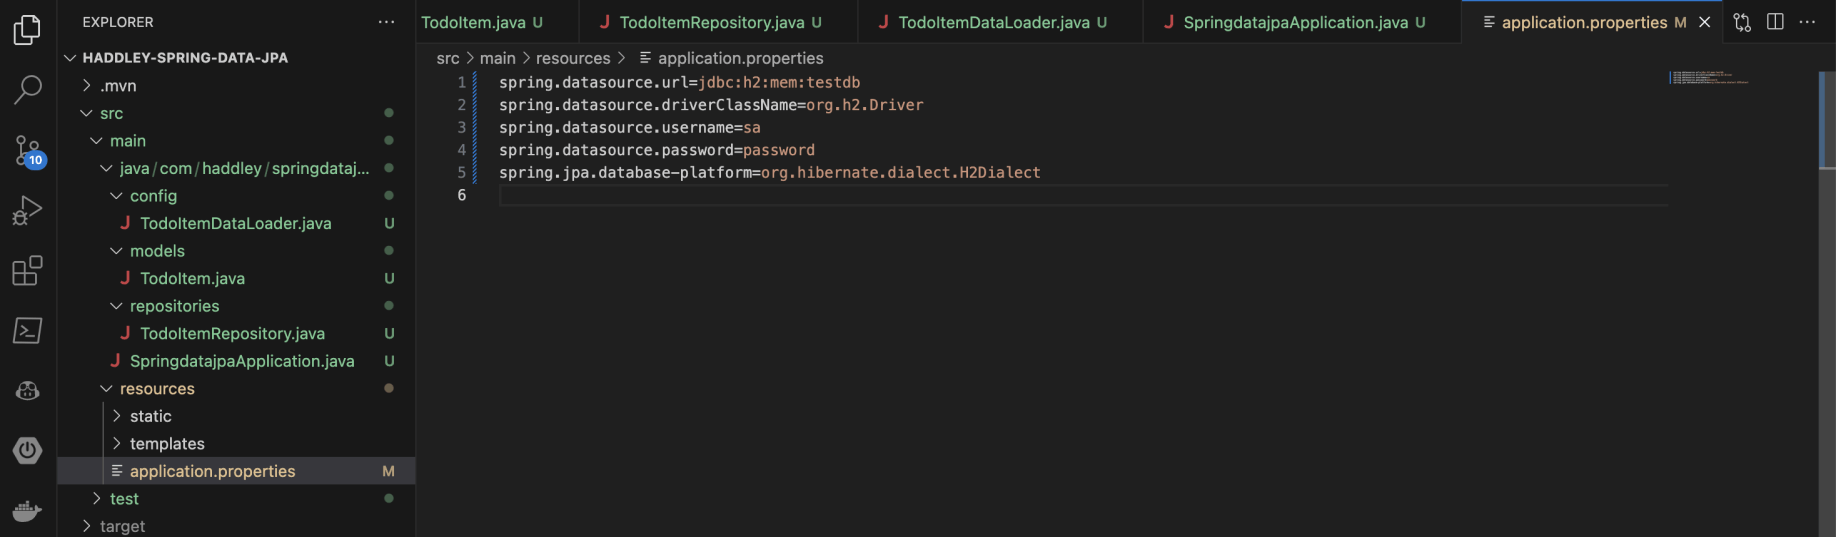The image size is (1836, 537).
Task: Expand the static folder
Action: point(236,416)
